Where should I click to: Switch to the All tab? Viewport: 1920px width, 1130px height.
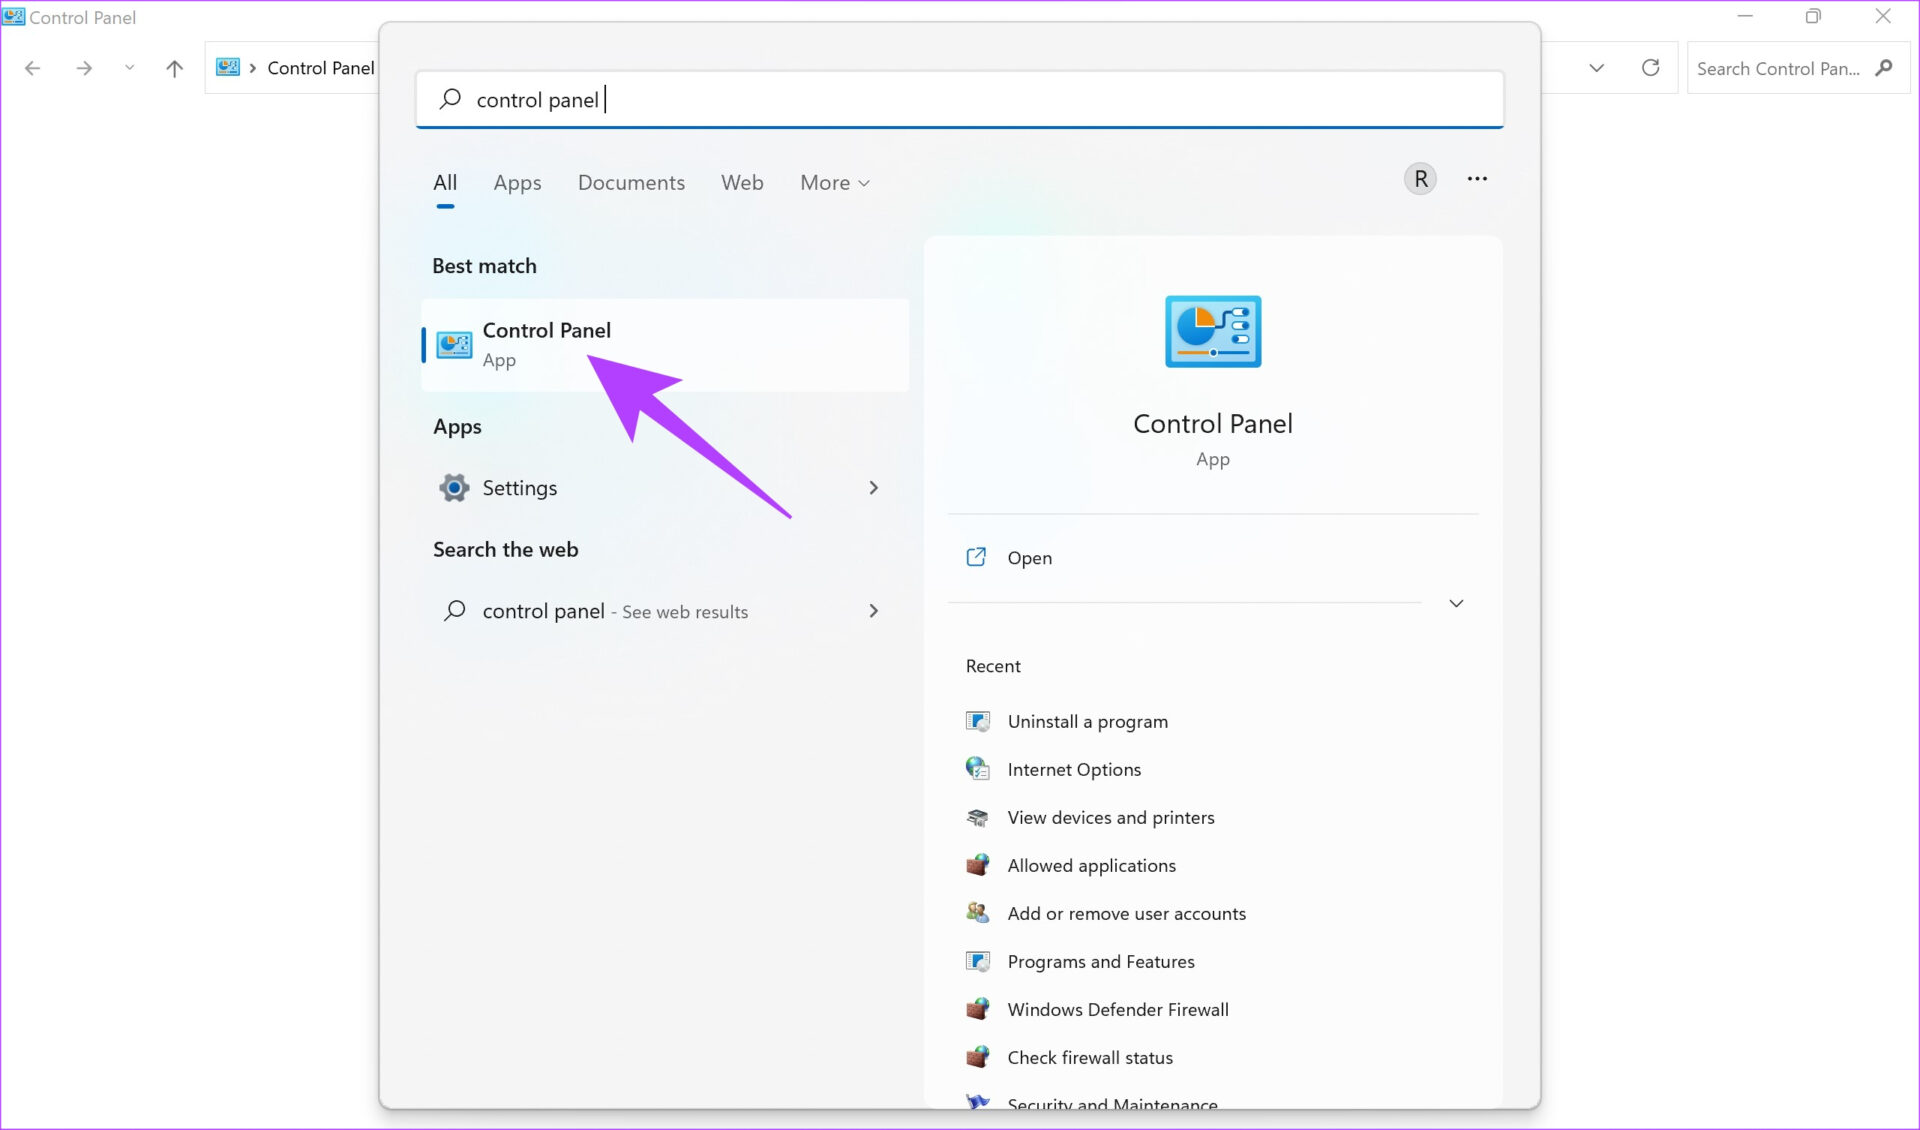pyautogui.click(x=445, y=183)
